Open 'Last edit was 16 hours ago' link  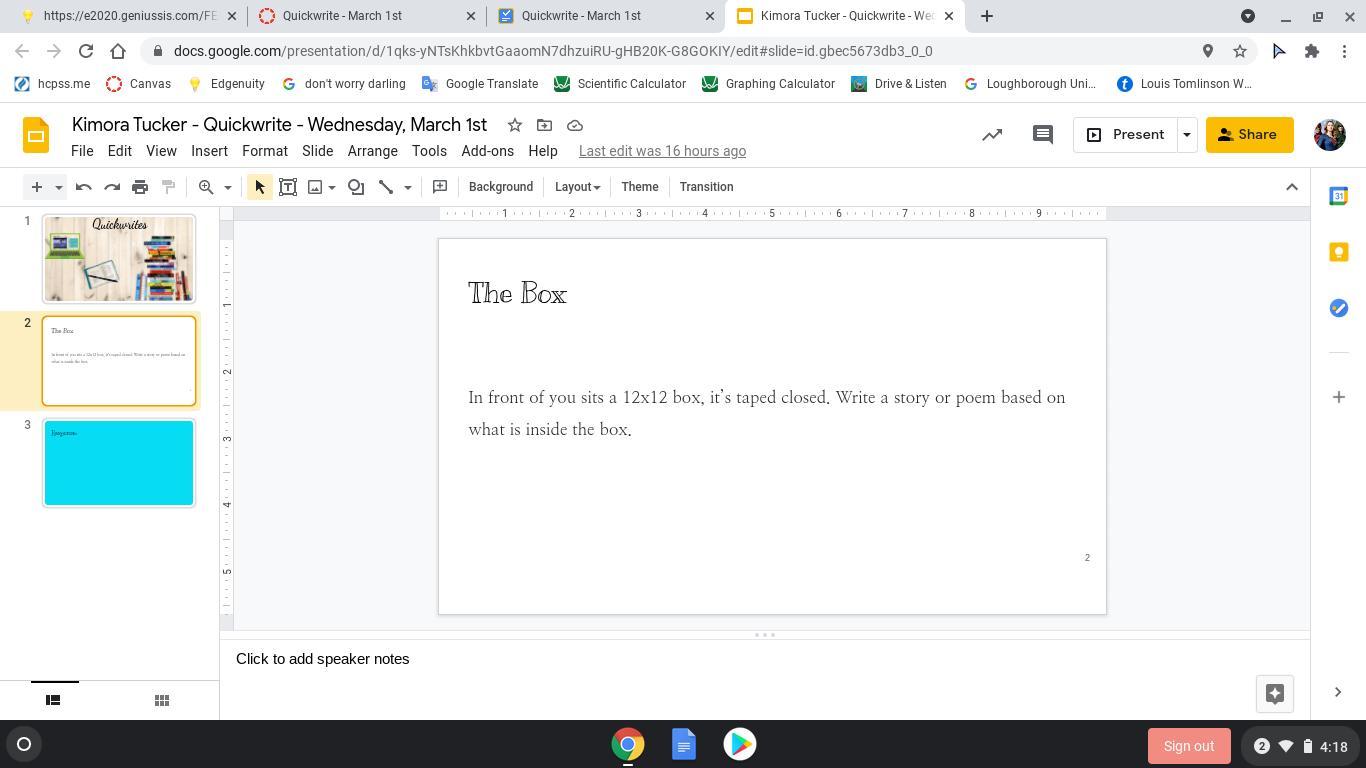(x=662, y=151)
